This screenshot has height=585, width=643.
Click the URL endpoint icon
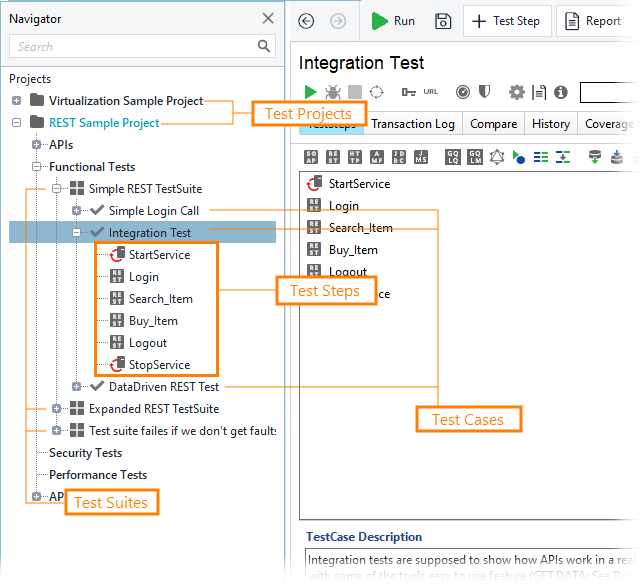[x=431, y=92]
